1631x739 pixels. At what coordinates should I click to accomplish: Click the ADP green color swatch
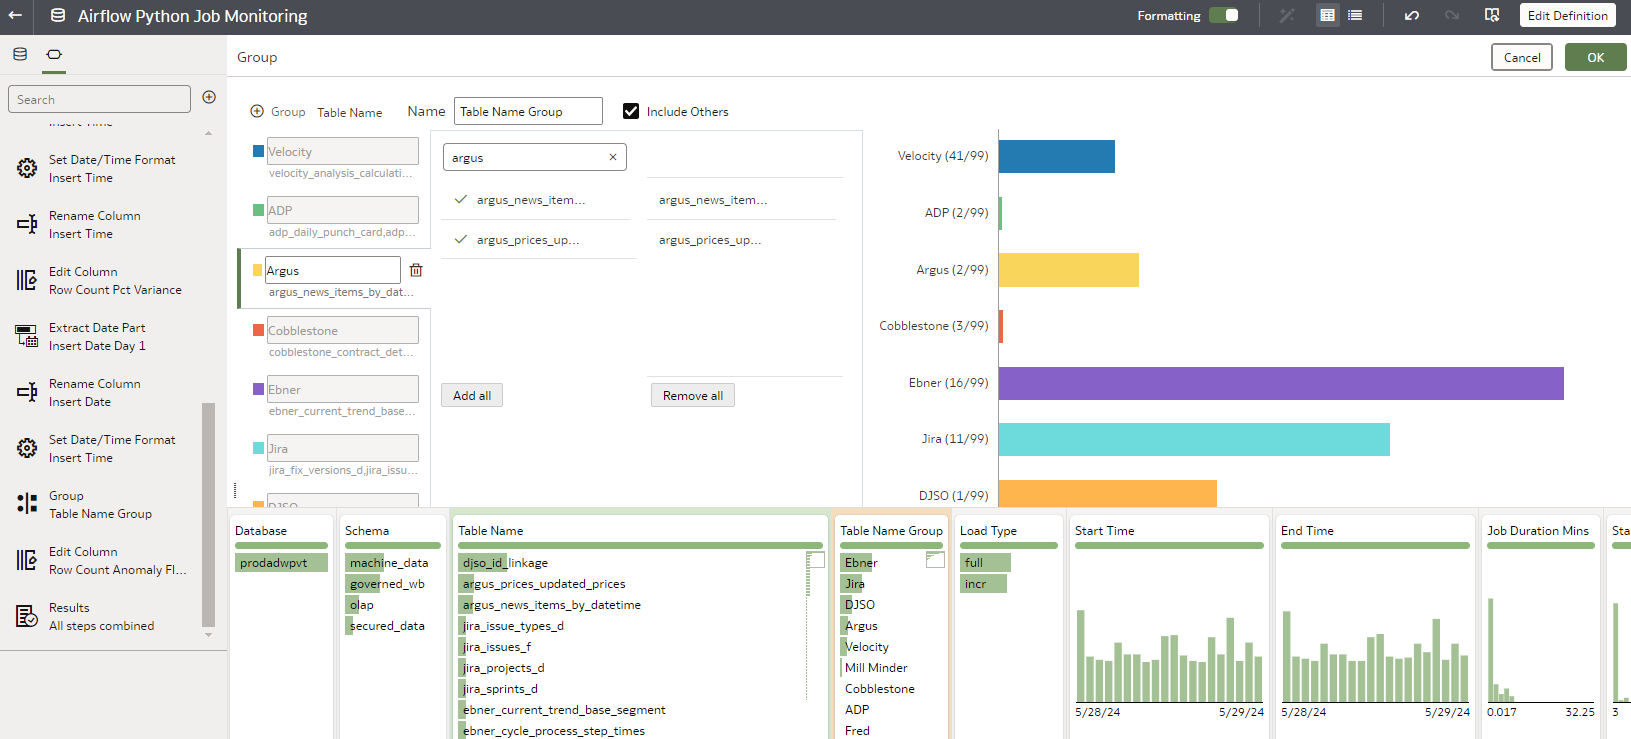[x=258, y=210]
